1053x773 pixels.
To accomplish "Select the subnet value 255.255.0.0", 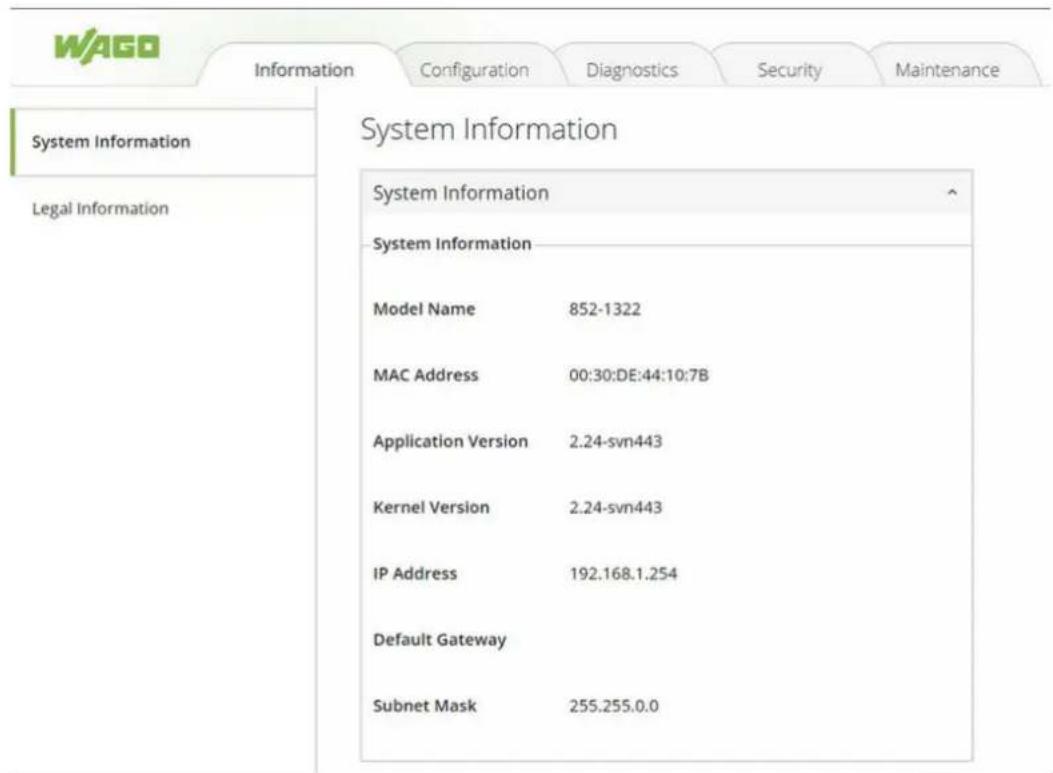I will point(614,706).
